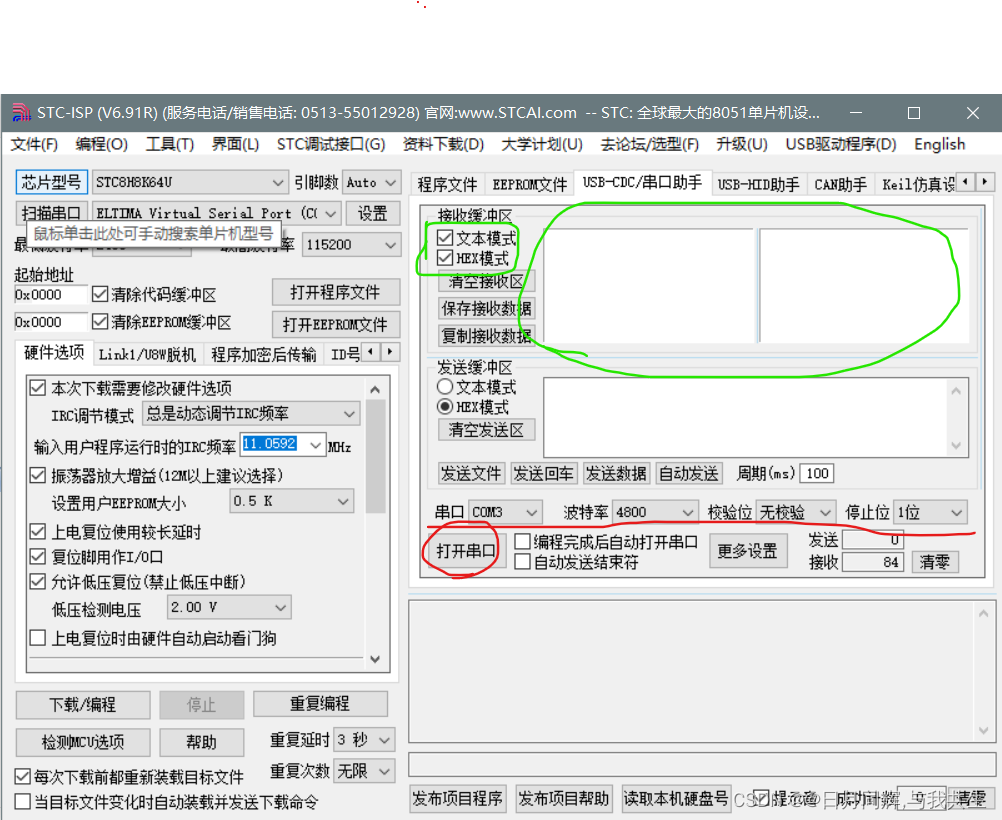Click 下载/编程 button
This screenshot has height=820, width=1002.
click(x=82, y=704)
